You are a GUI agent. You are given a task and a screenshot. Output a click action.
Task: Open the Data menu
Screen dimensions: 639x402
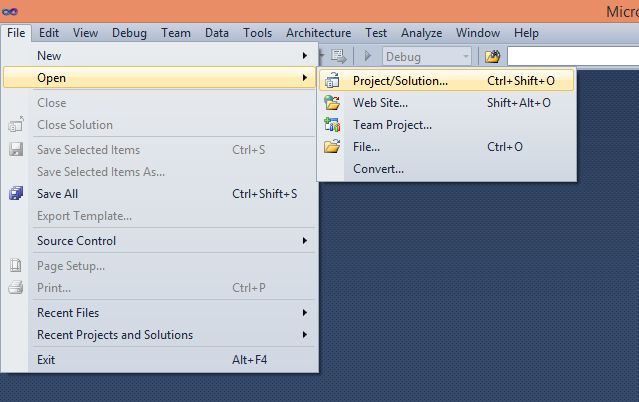[217, 33]
